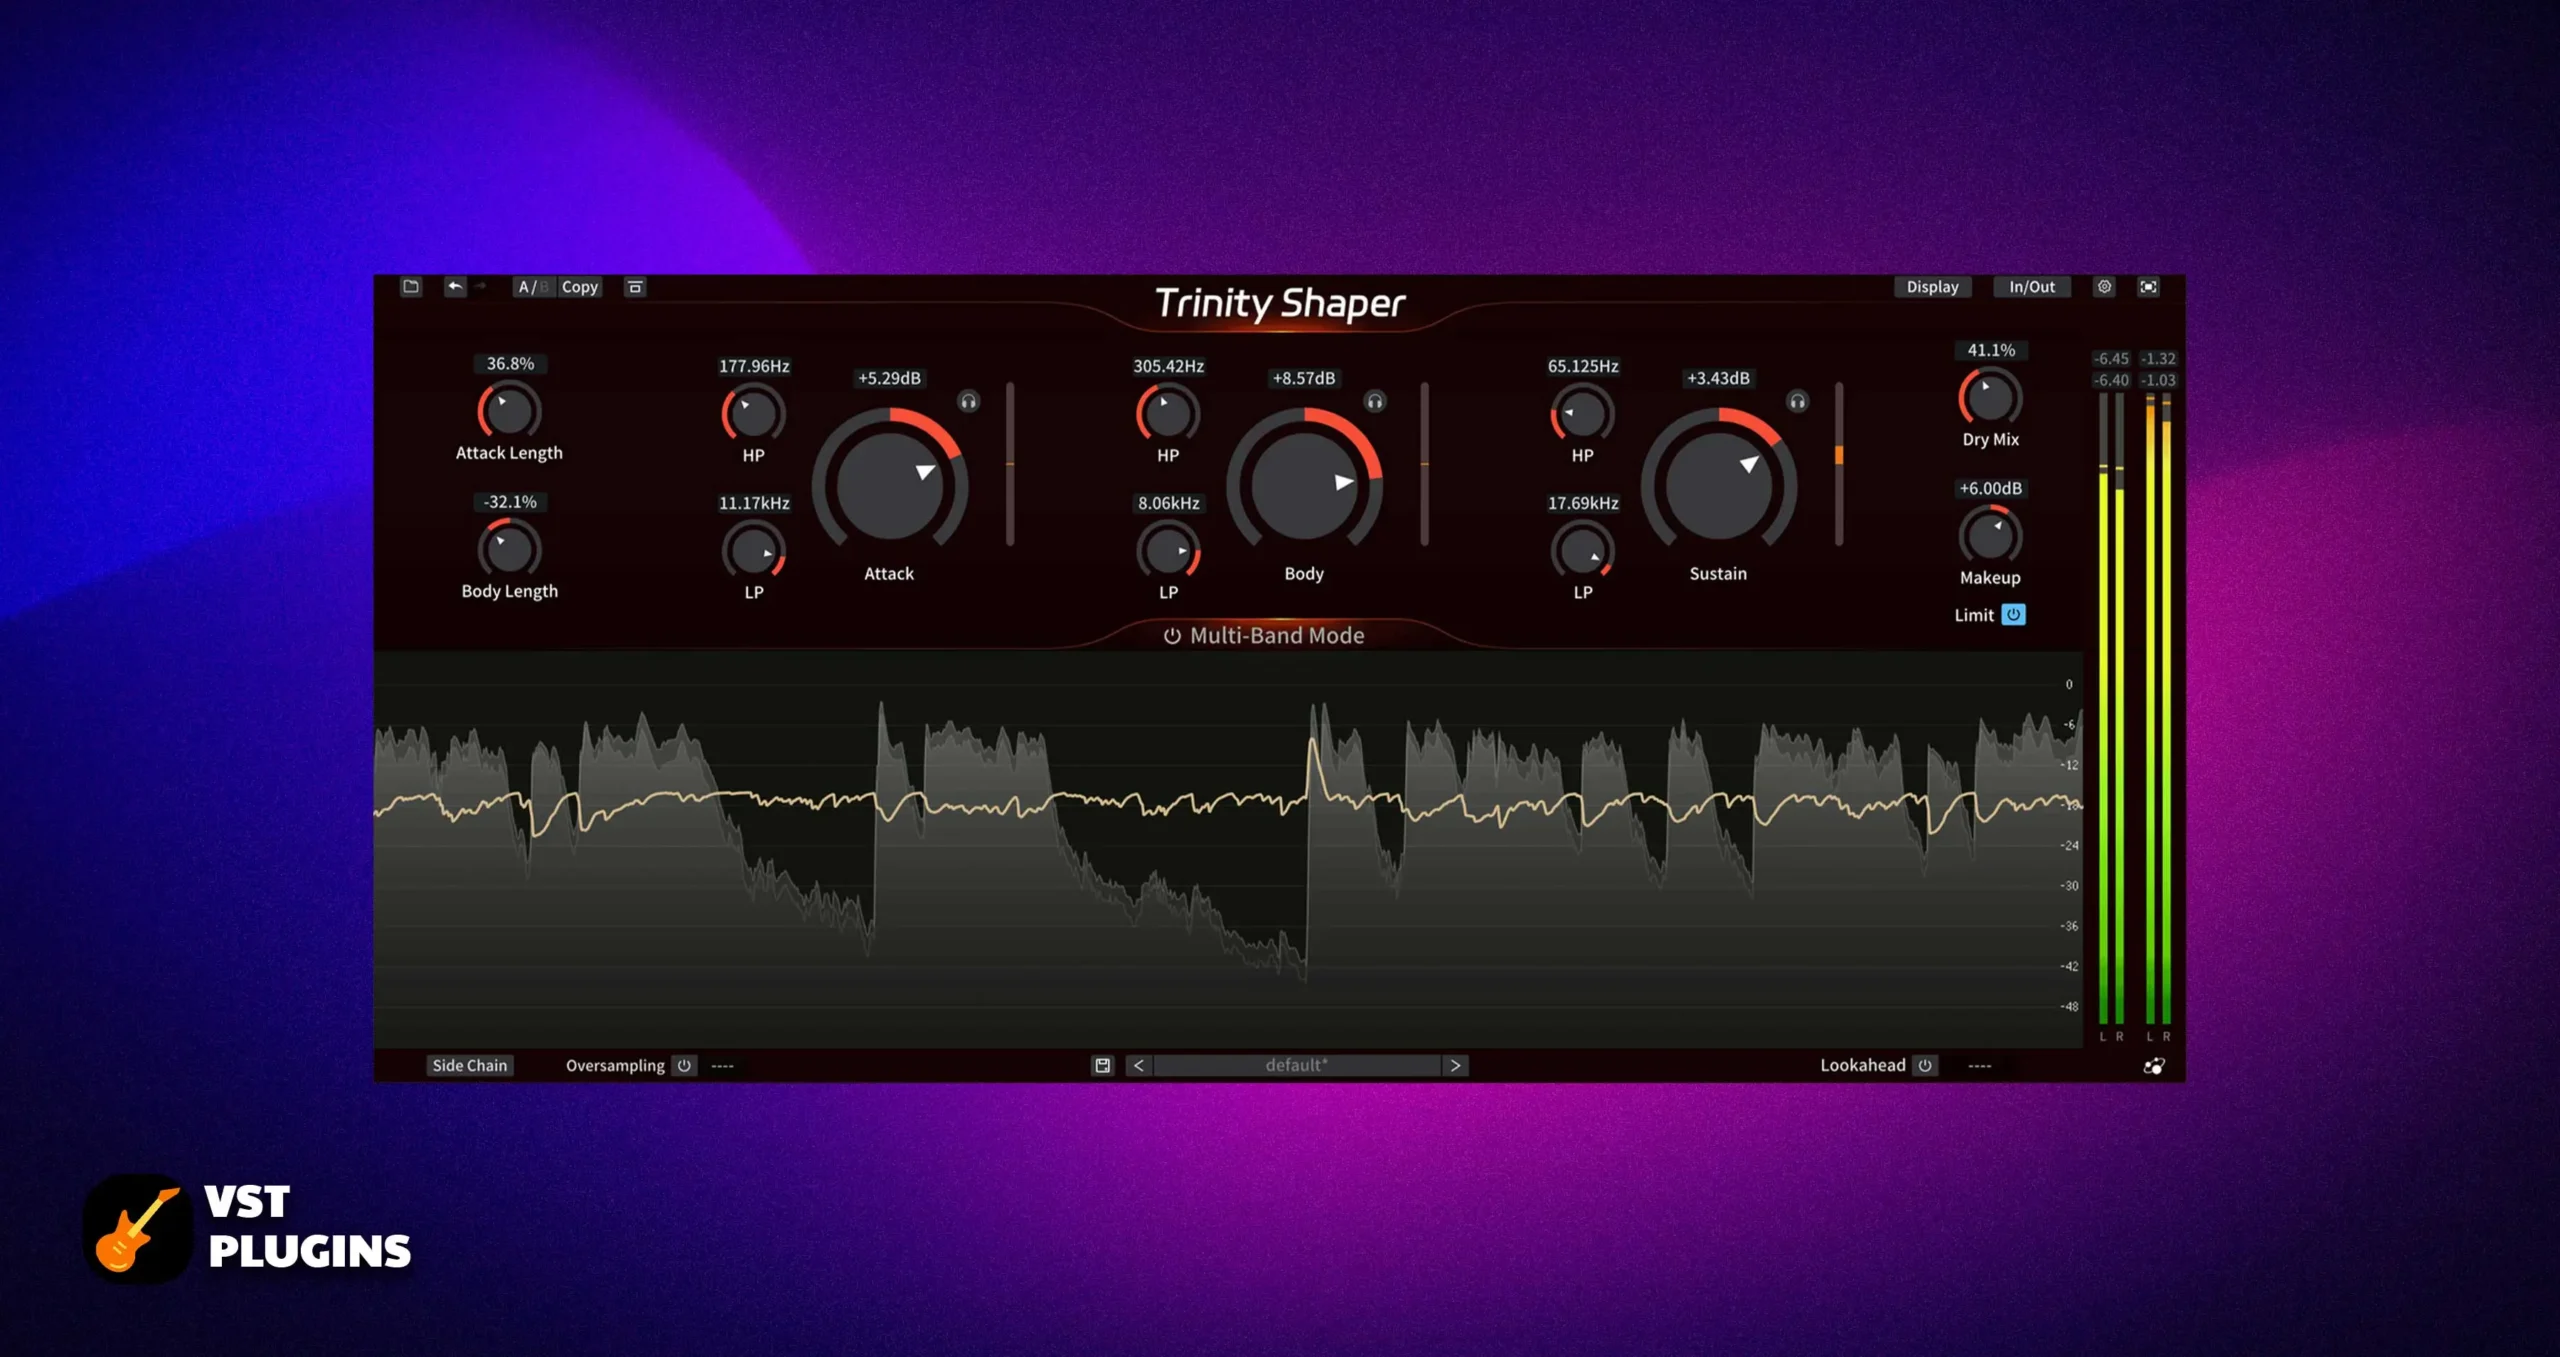This screenshot has height=1357, width=2560.
Task: Click the Makeup gain knob
Action: click(1990, 536)
